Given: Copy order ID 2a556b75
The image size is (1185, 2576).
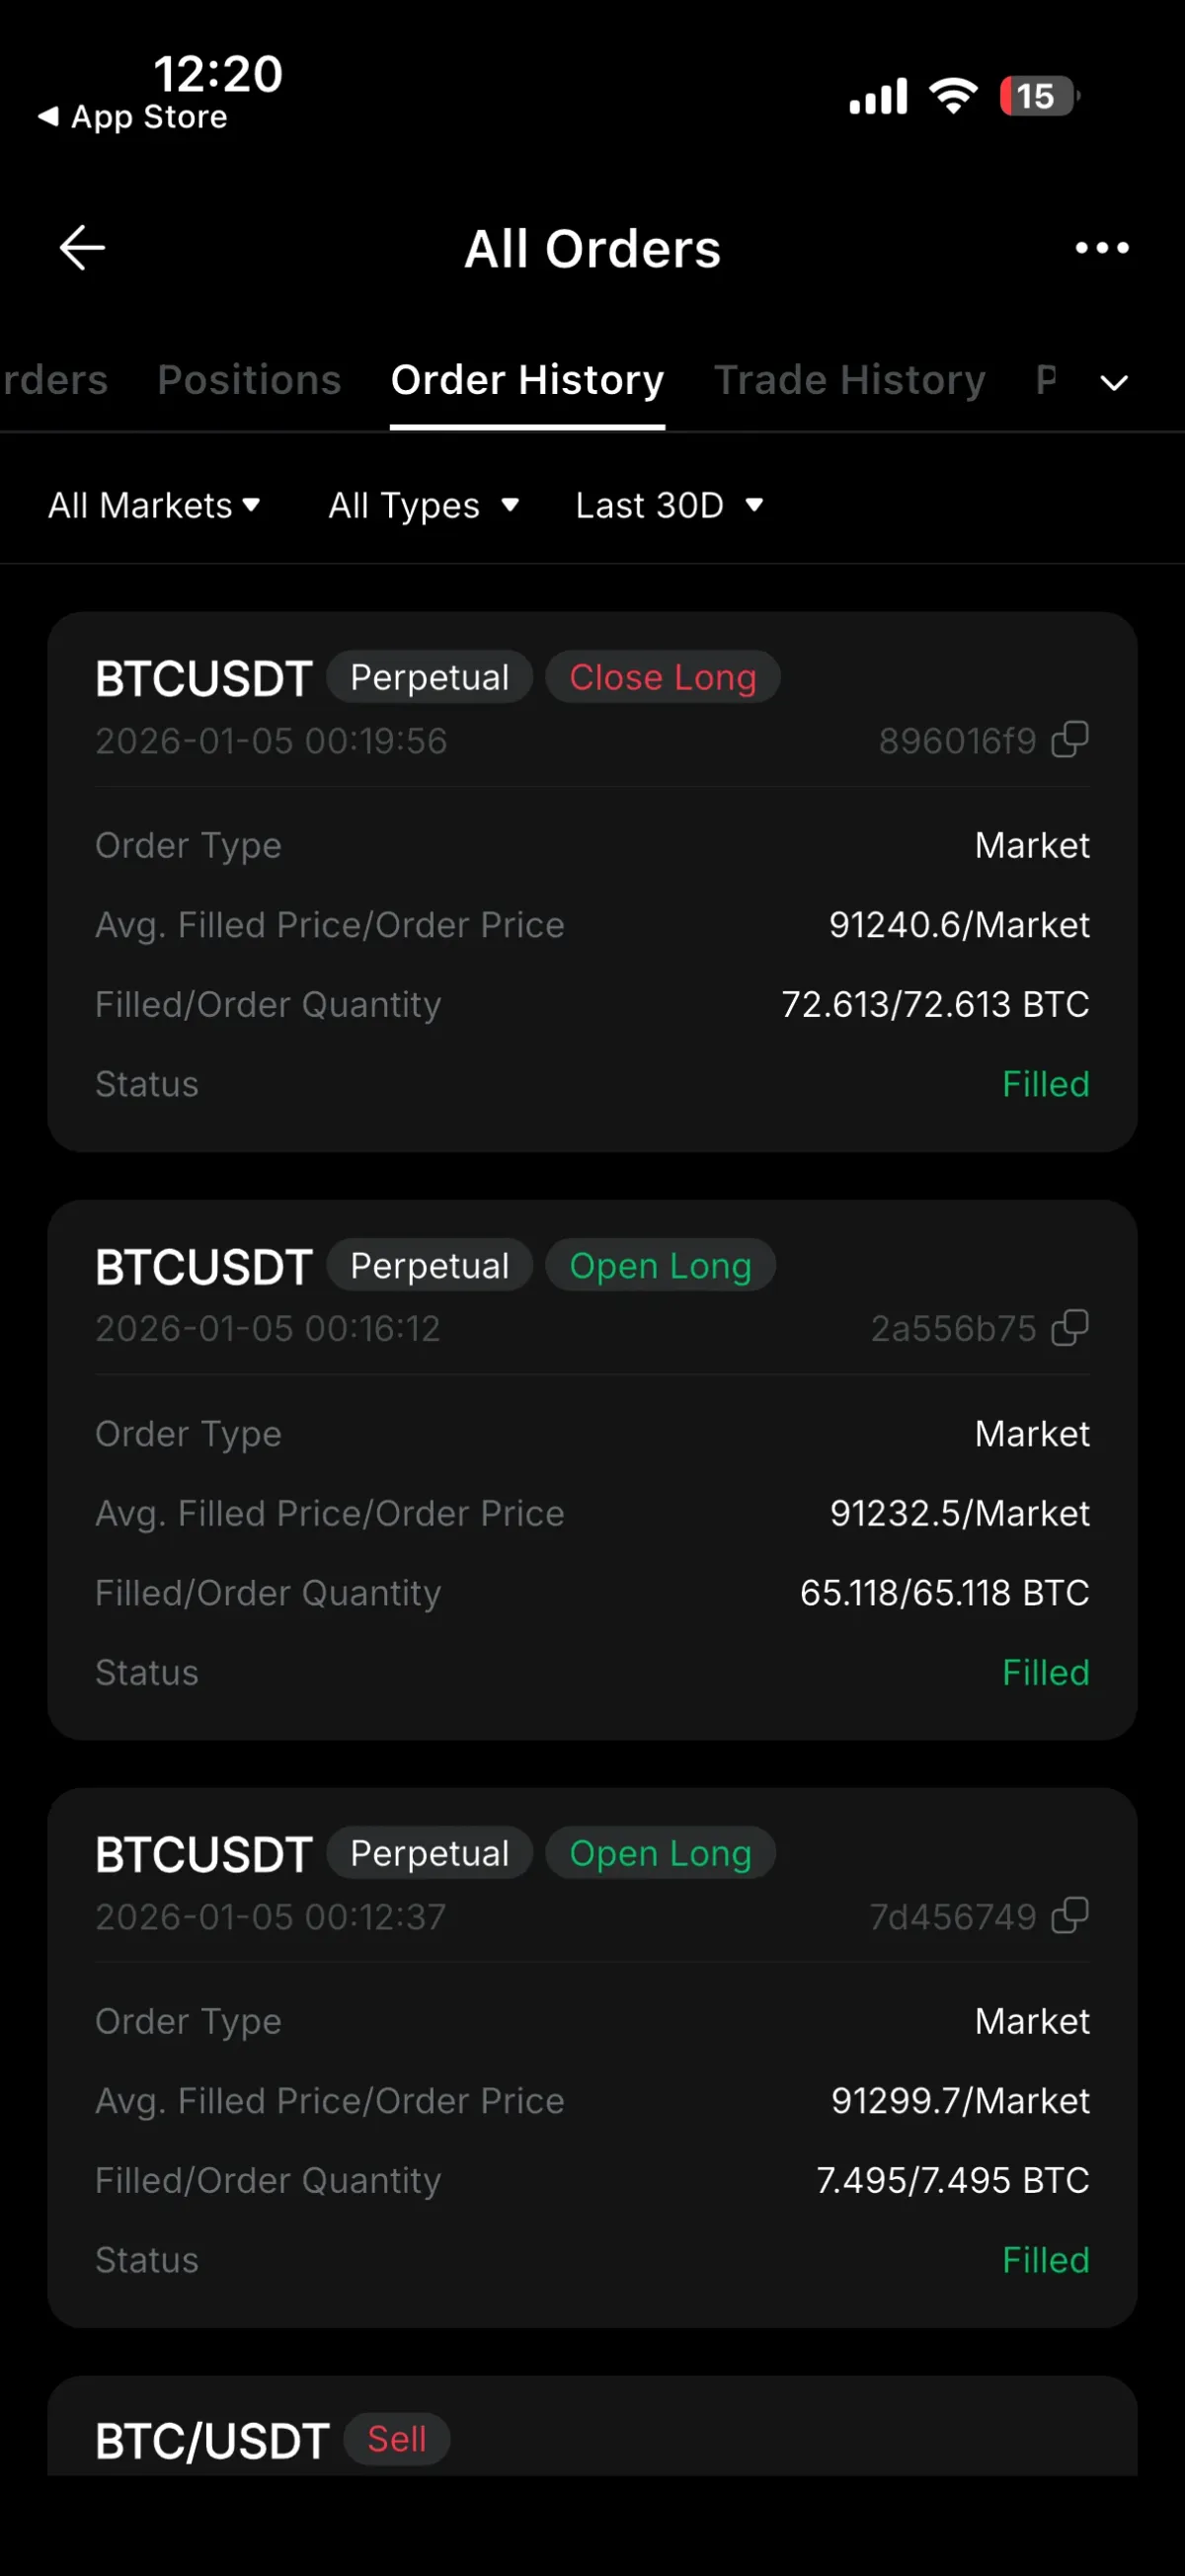Looking at the screenshot, I should [x=1070, y=1328].
